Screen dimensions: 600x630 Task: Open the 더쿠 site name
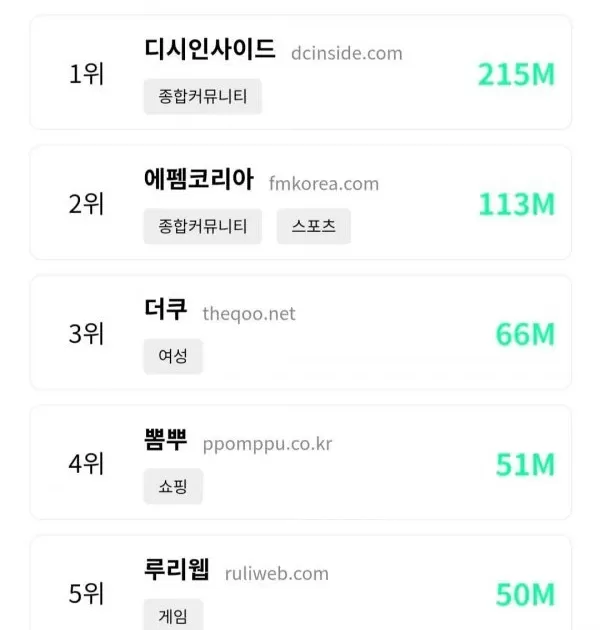(x=166, y=309)
